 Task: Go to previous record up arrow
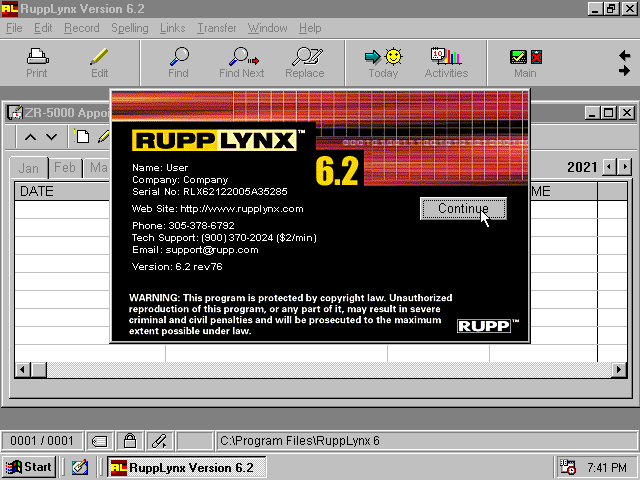[30, 137]
